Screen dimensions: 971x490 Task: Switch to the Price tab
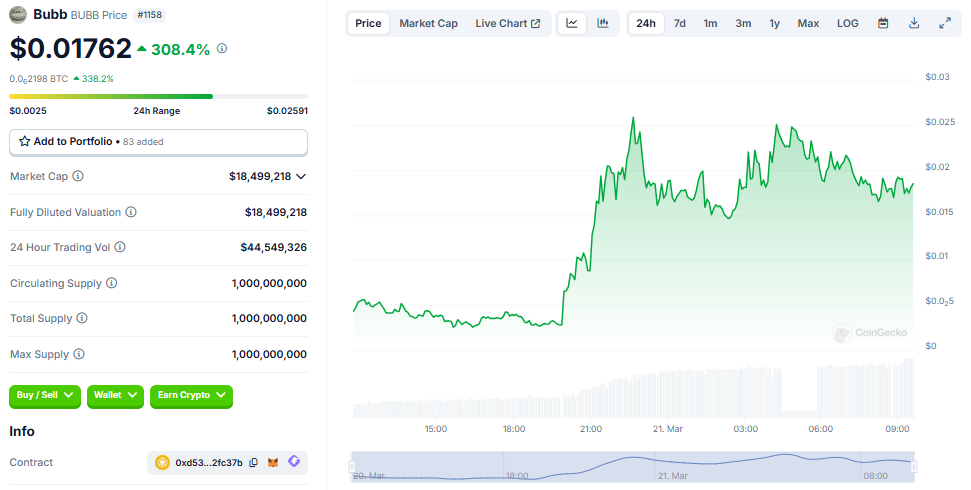coord(368,24)
